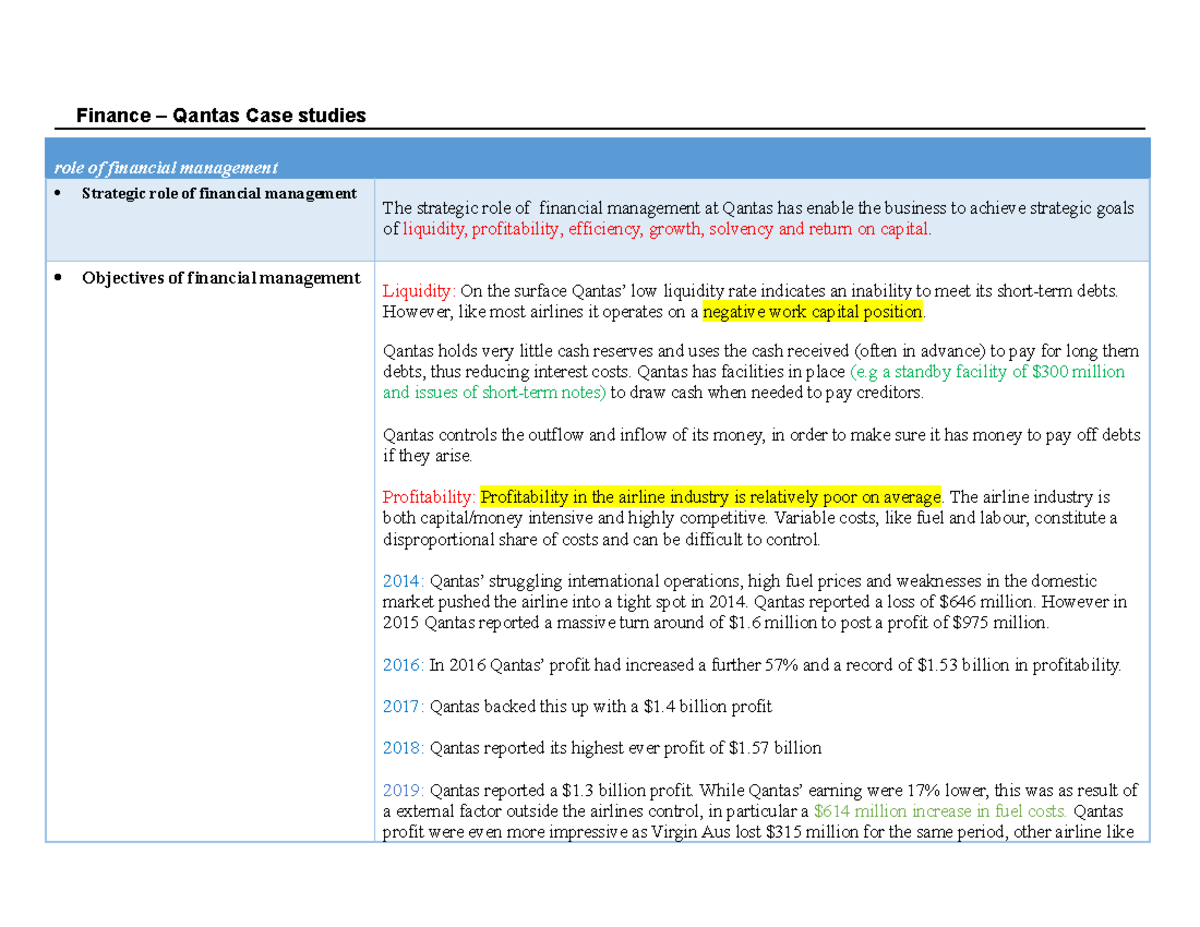This screenshot has width=1200, height=927.
Task: Select the highlighted text negative work capital position
Action: [x=814, y=311]
